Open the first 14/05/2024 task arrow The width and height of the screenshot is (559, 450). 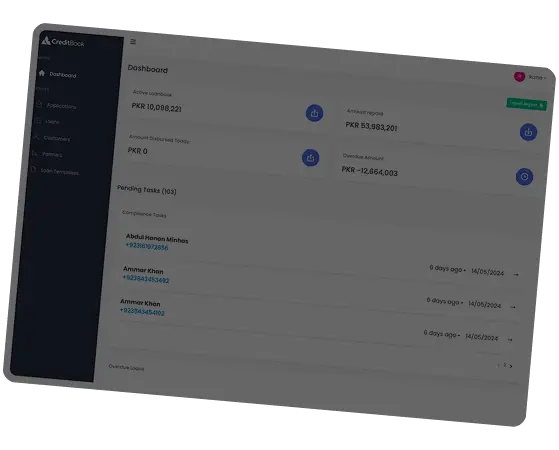[516, 274]
